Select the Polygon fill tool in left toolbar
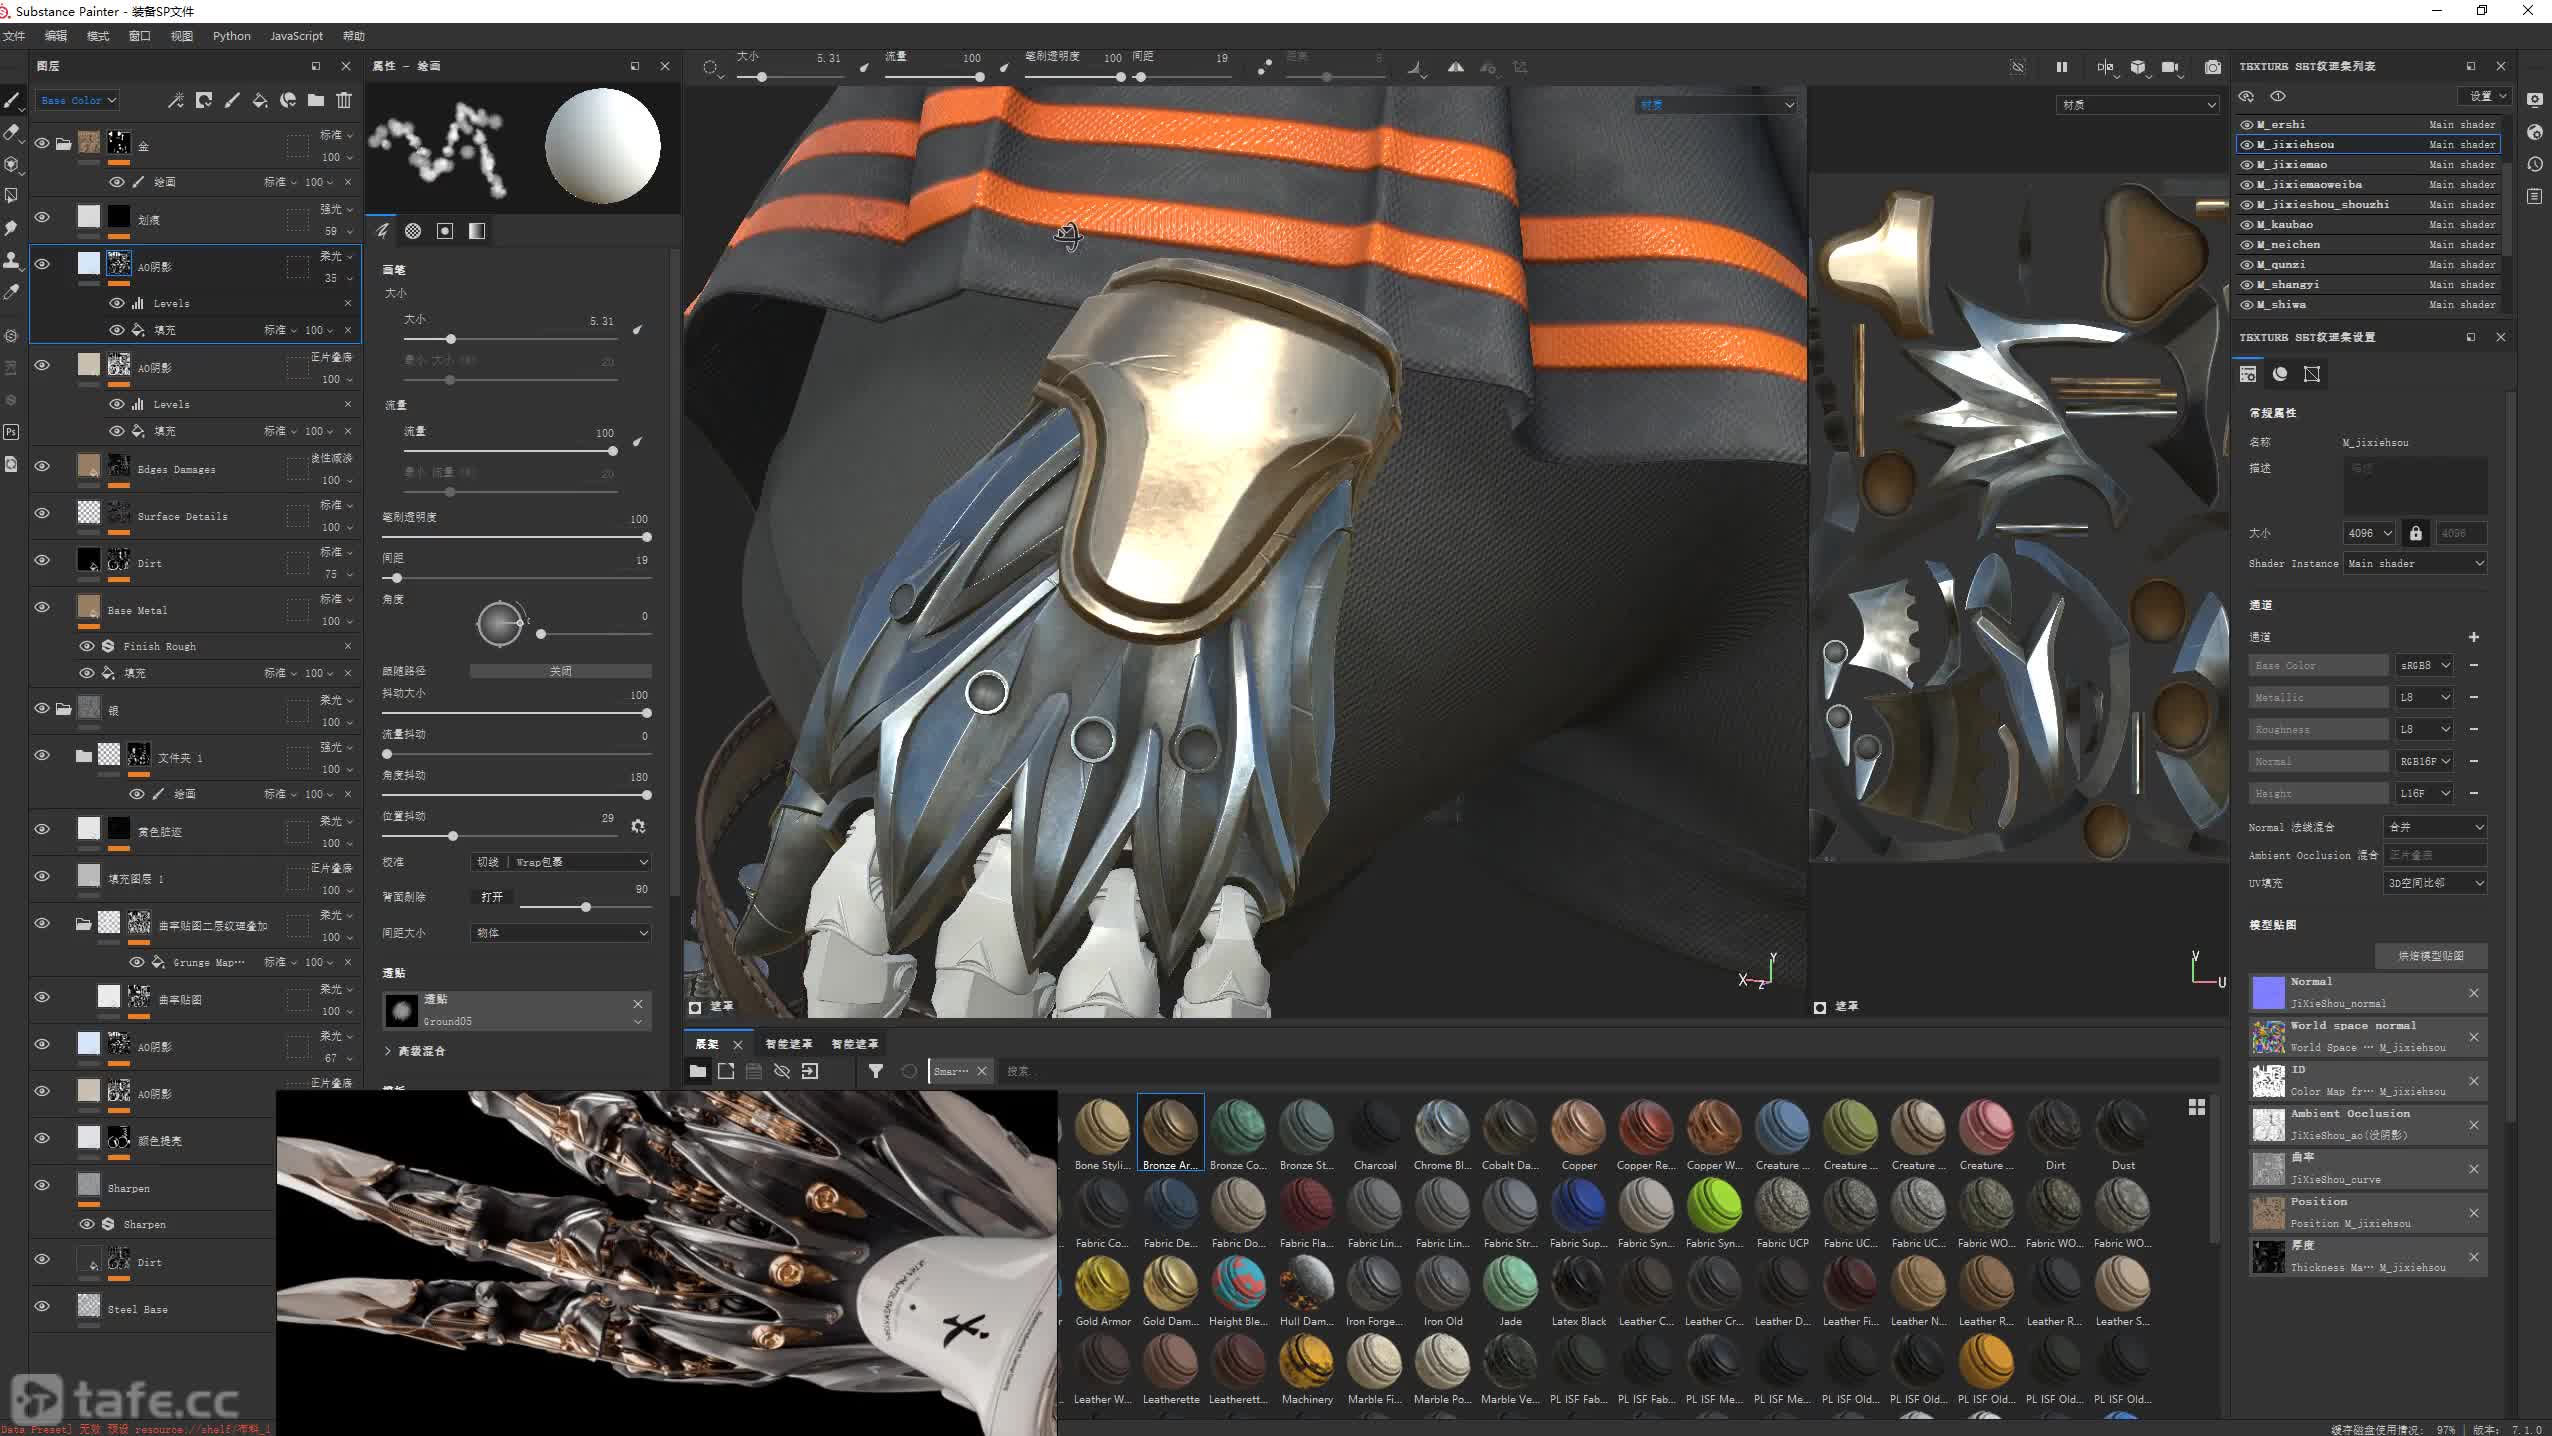Screen dimensions: 2552x1436 12,196
